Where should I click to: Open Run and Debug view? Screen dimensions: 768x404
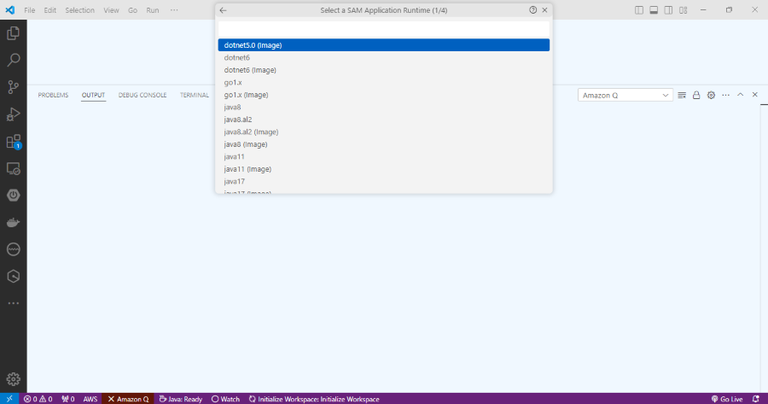13,114
